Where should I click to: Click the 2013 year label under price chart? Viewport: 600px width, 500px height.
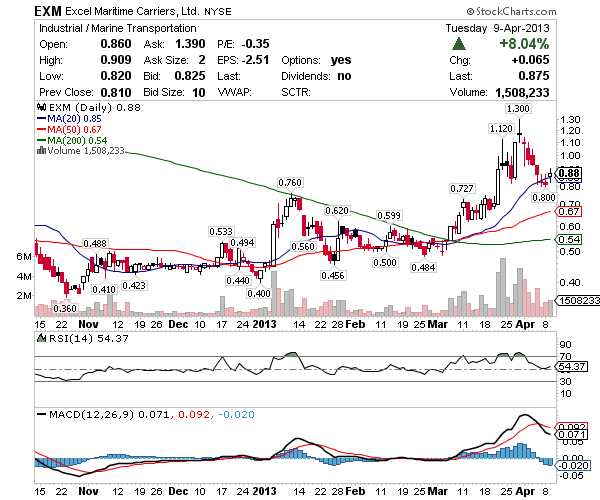[262, 324]
